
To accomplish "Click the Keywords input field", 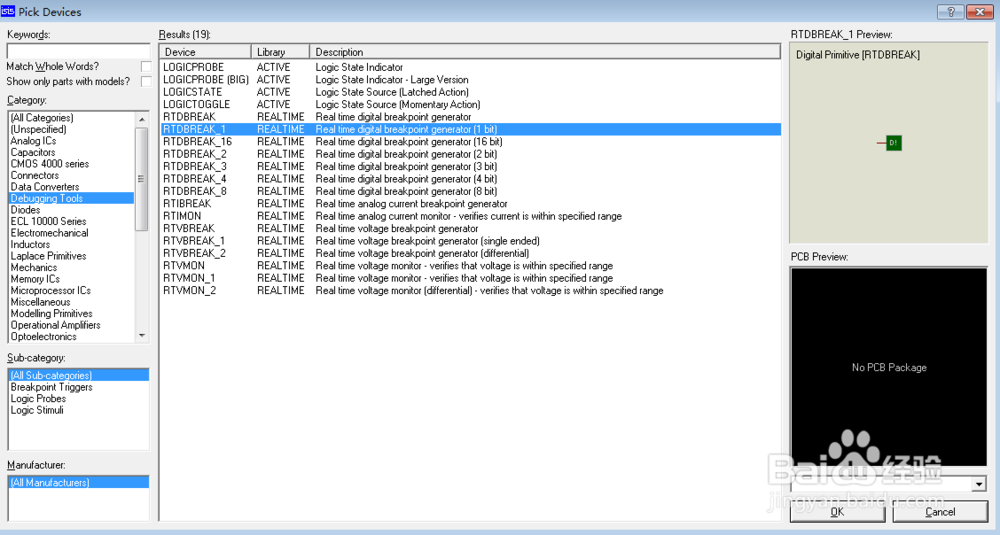I will [78, 51].
